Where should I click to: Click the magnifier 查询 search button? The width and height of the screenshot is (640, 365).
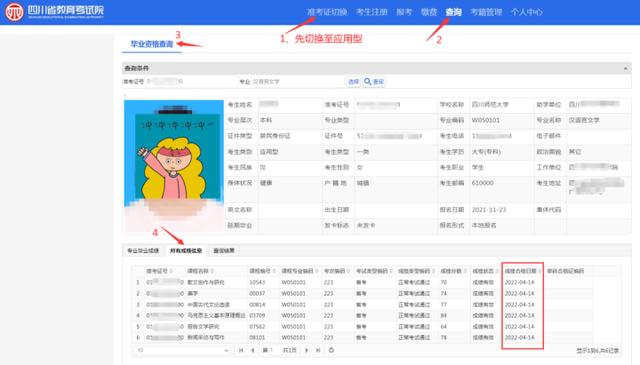[x=374, y=82]
